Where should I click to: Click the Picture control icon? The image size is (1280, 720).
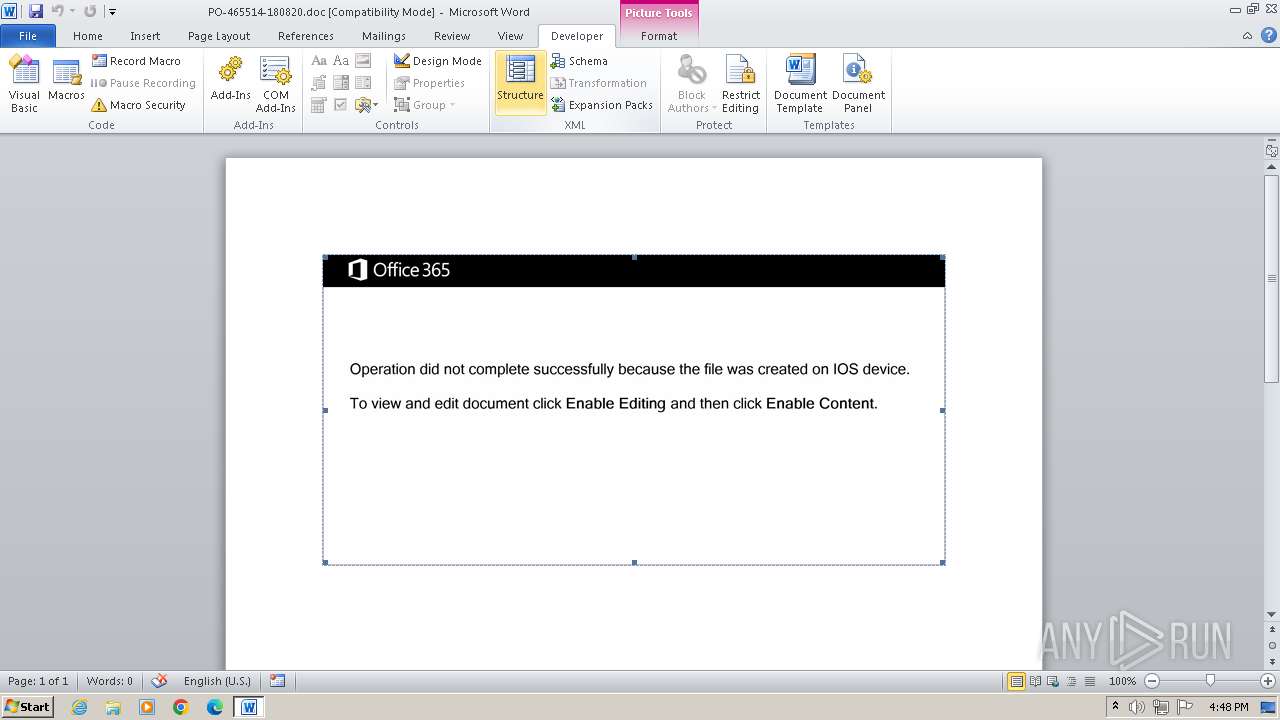362,61
